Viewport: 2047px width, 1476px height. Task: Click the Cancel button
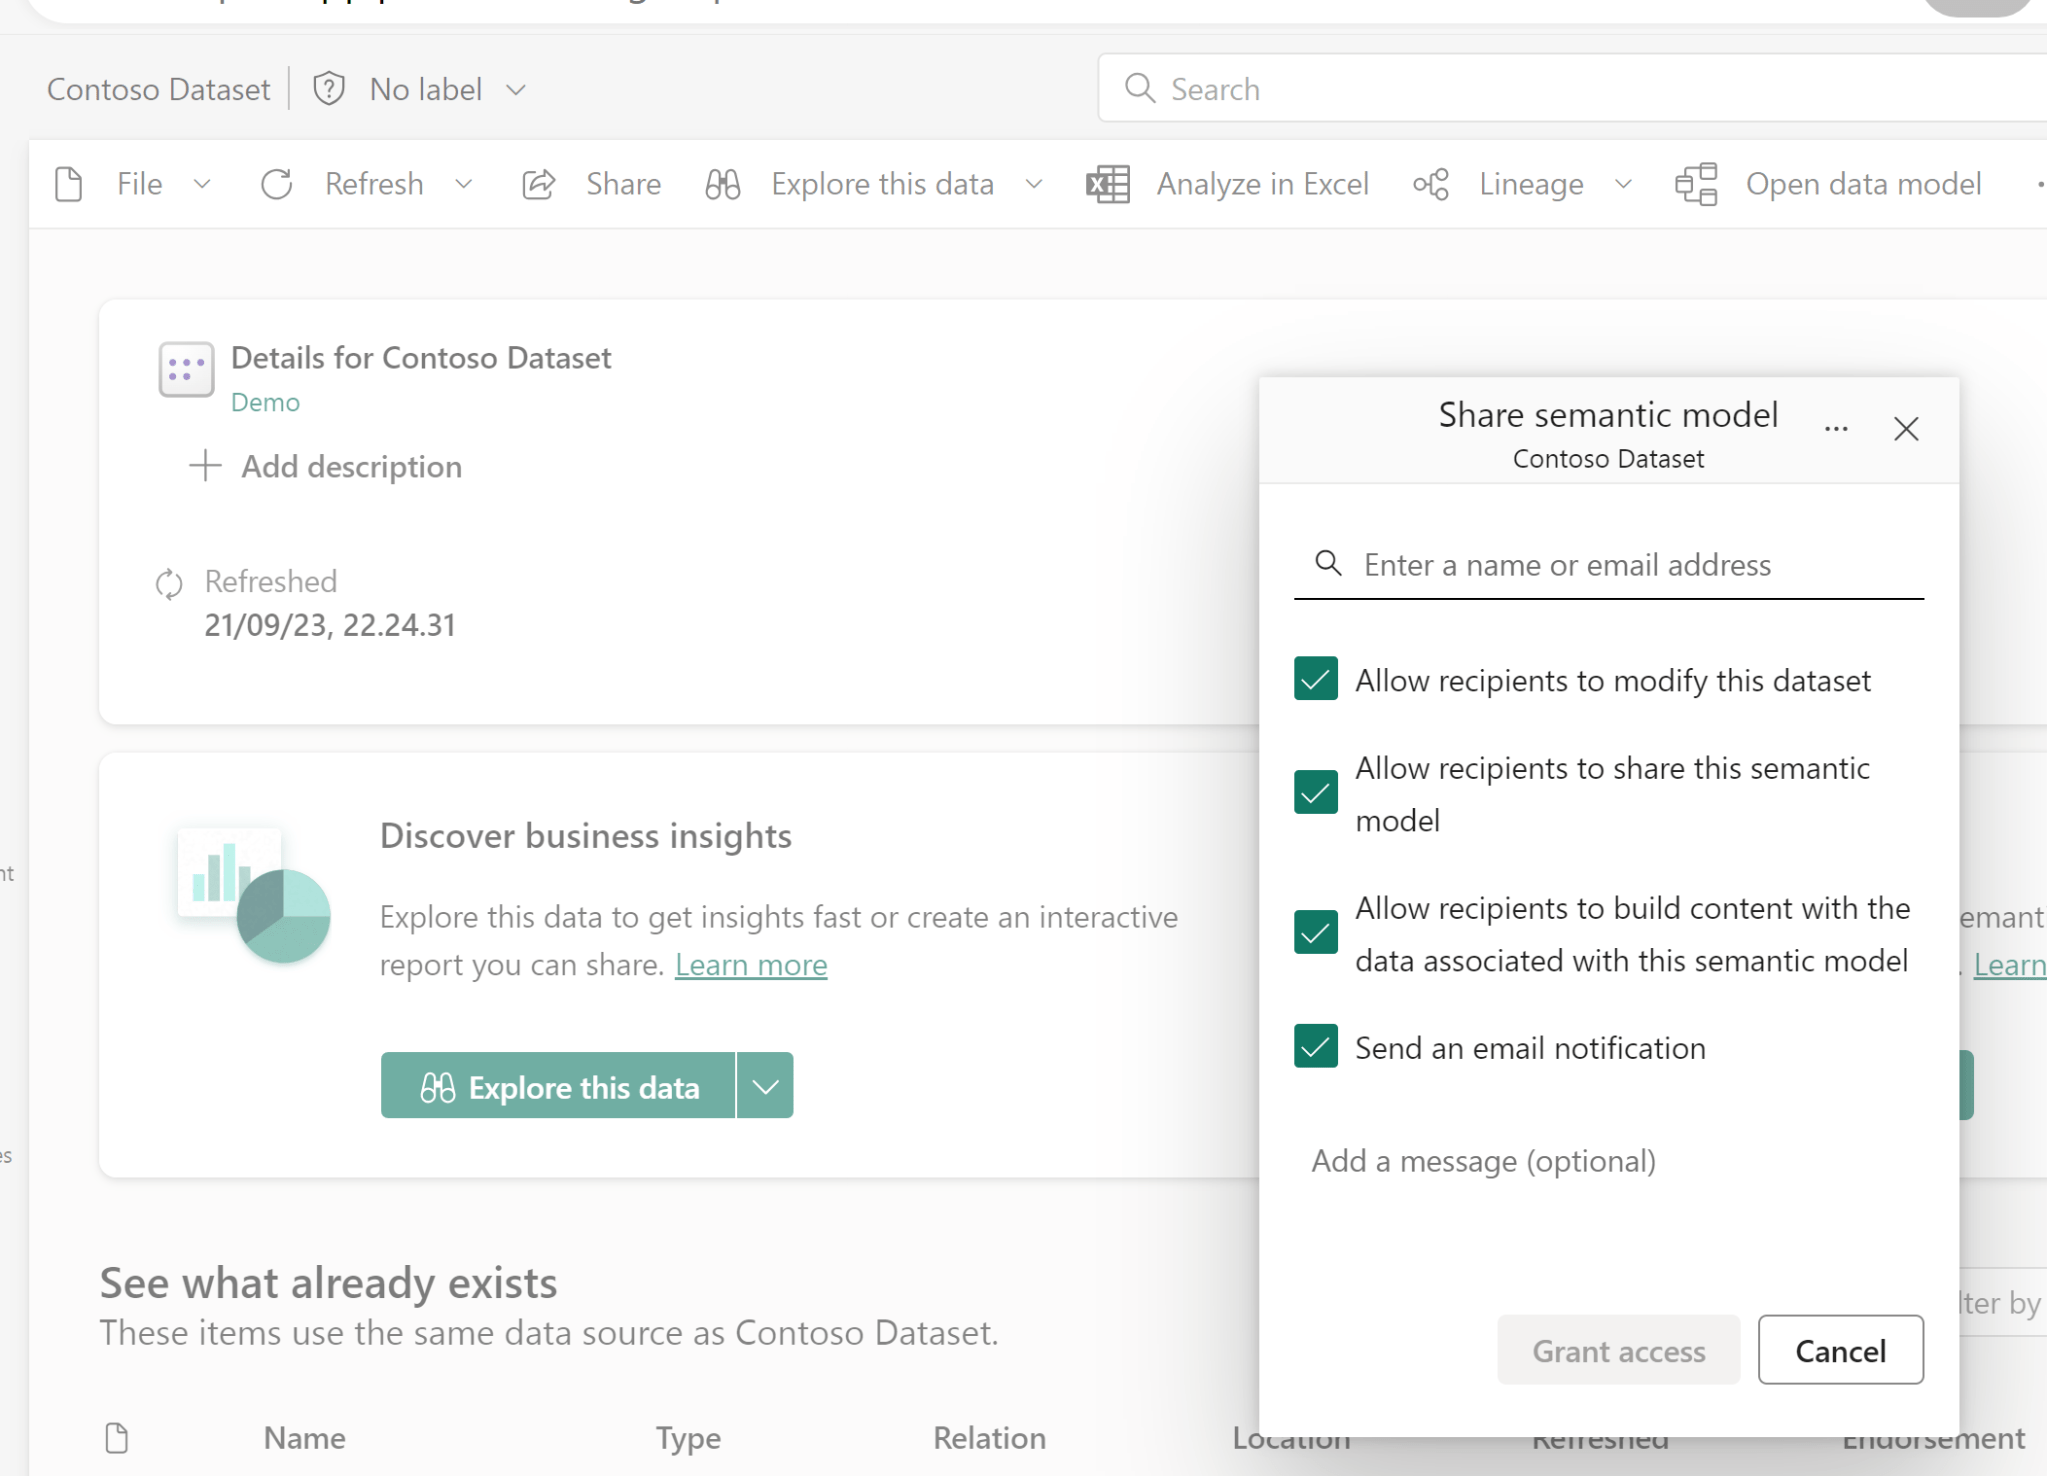pos(1840,1350)
